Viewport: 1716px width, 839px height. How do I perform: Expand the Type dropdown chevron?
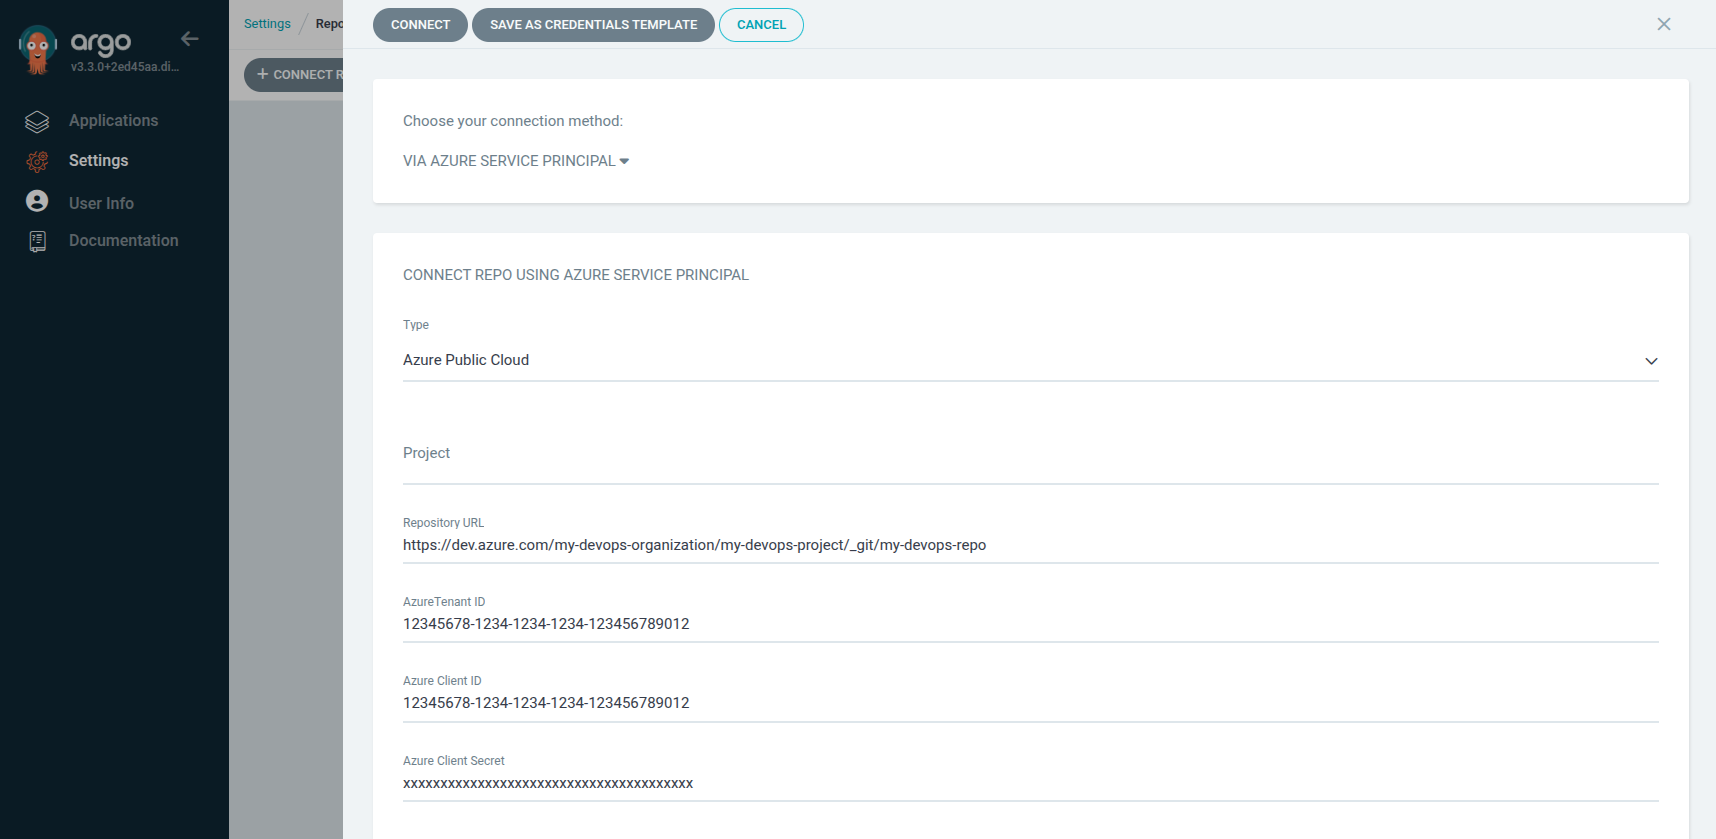(x=1651, y=361)
